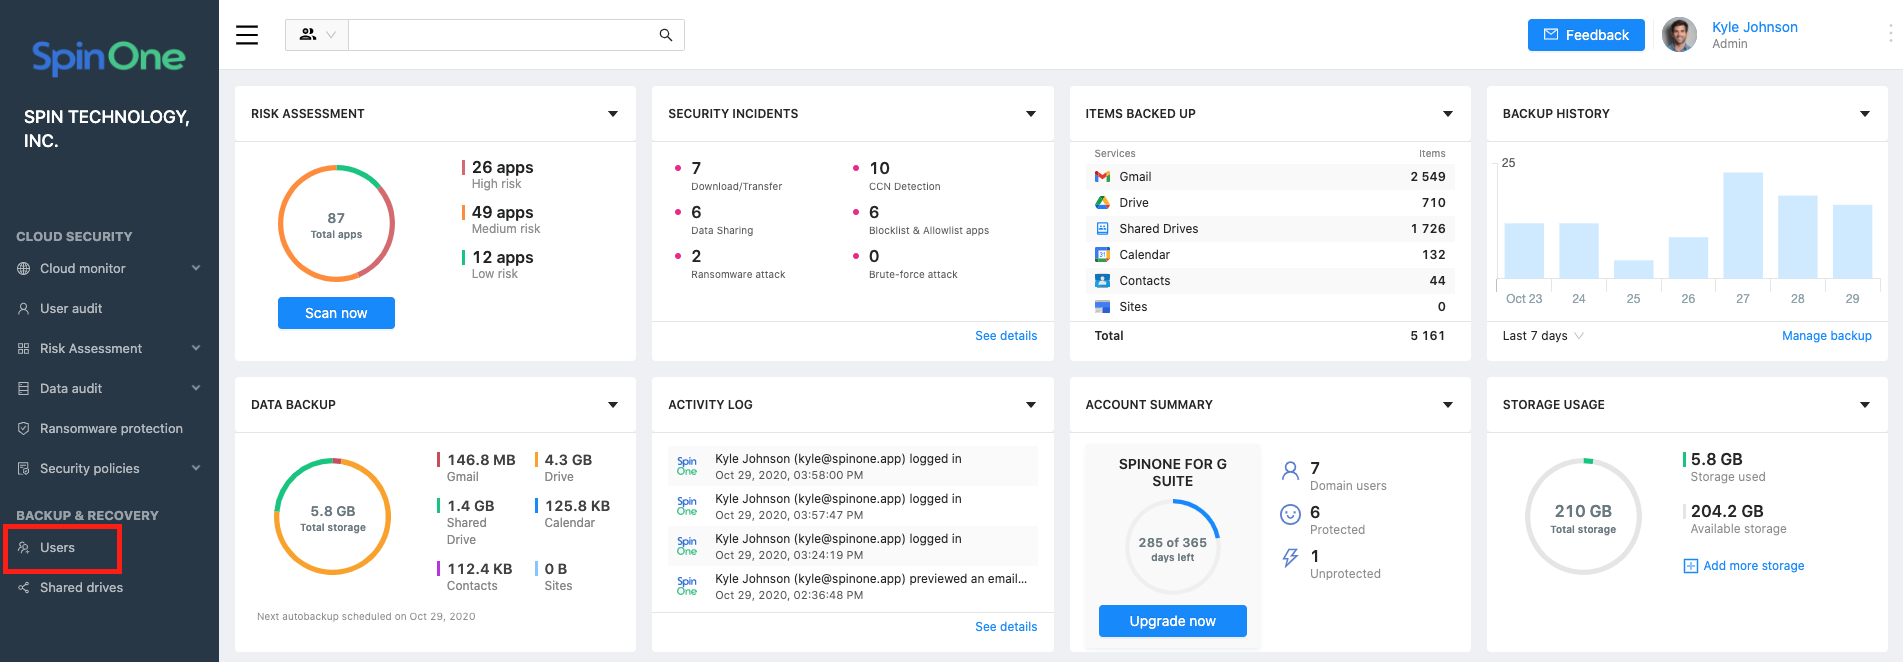Click Kyle Johnson's profile avatar
This screenshot has height=662, width=1903.
pyautogui.click(x=1679, y=35)
